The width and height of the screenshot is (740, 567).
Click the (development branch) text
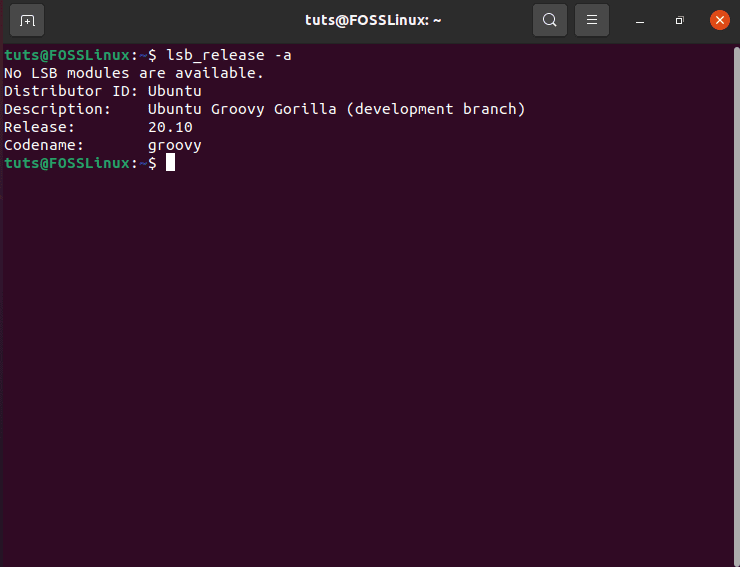tap(436, 109)
